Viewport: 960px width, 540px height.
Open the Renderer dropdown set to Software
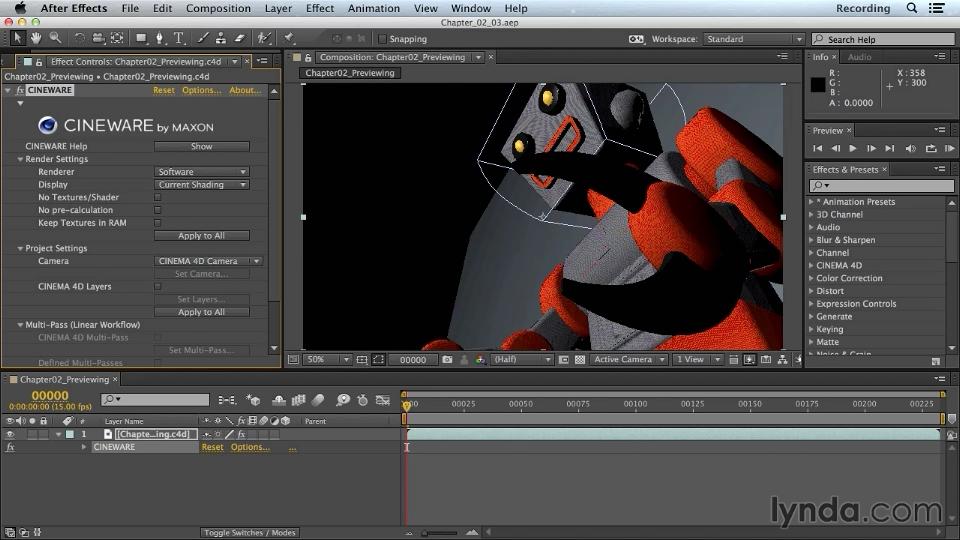tap(201, 172)
